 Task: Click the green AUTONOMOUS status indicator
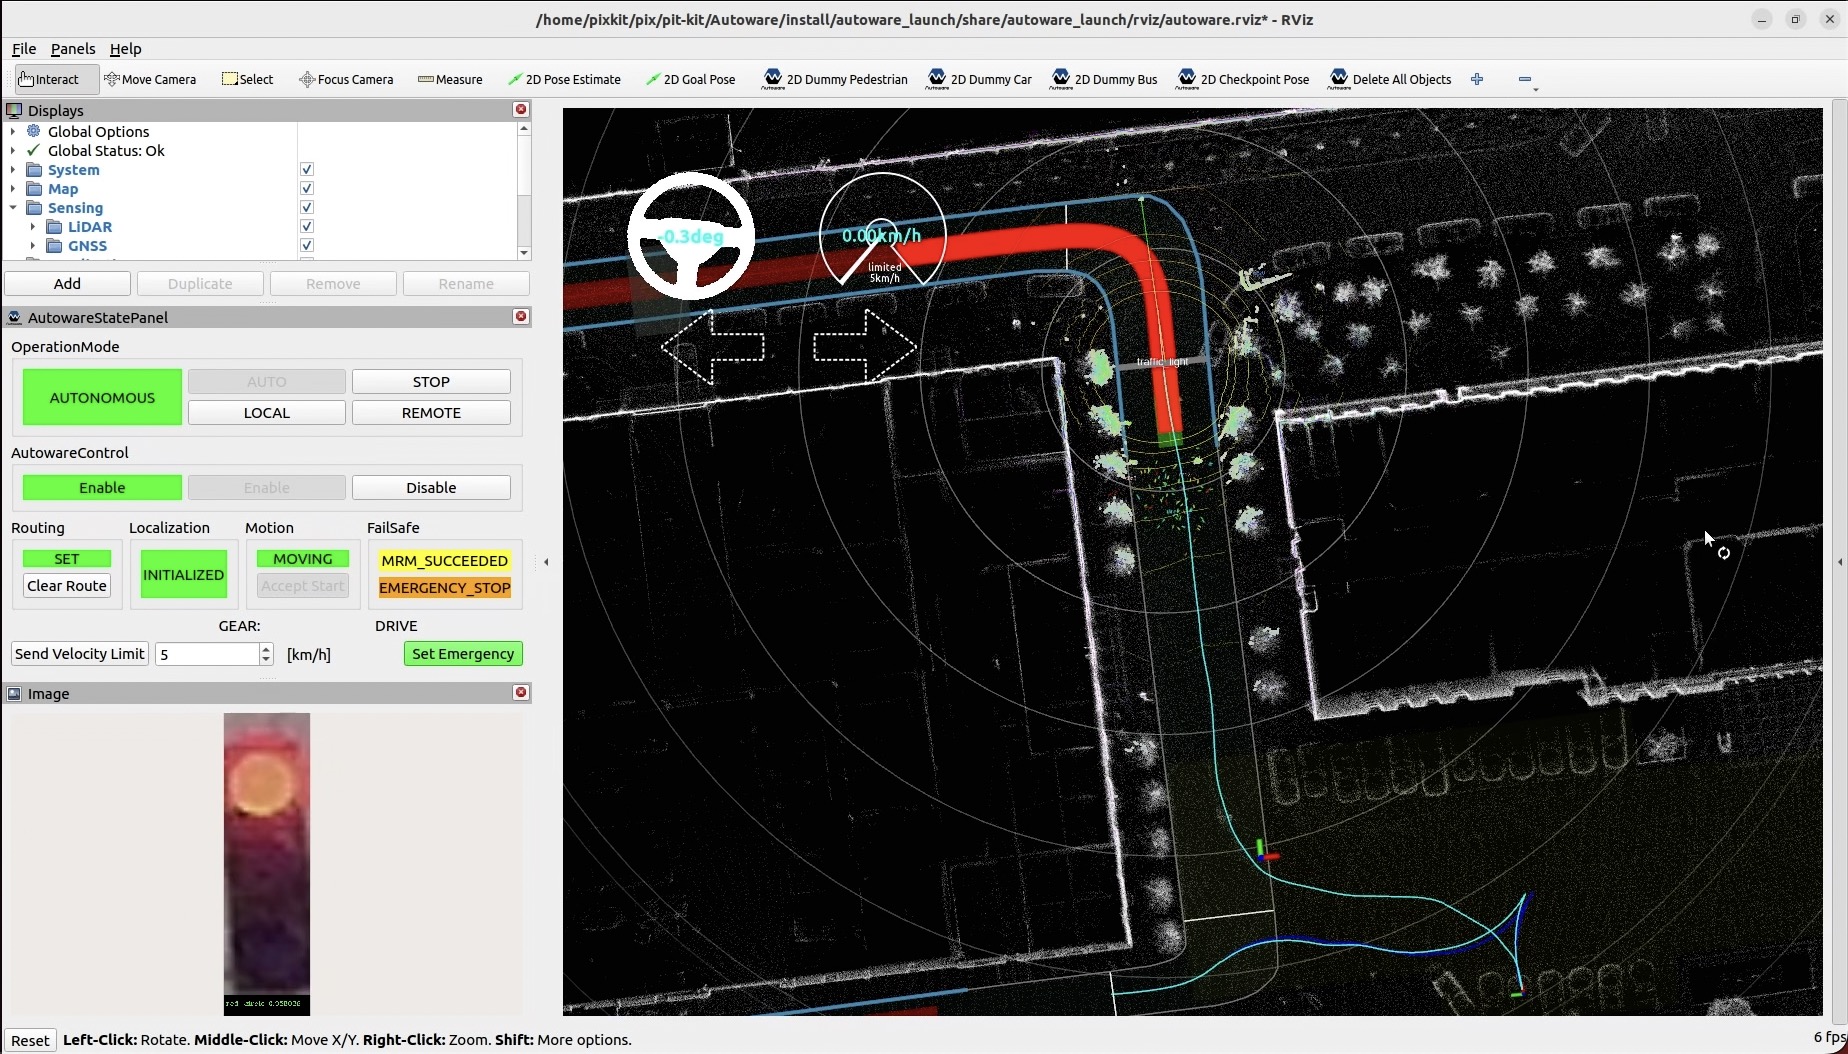[102, 397]
